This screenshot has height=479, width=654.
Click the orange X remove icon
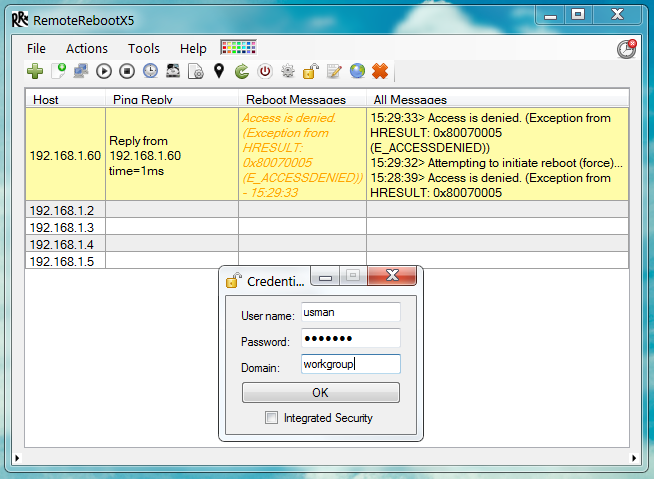380,71
